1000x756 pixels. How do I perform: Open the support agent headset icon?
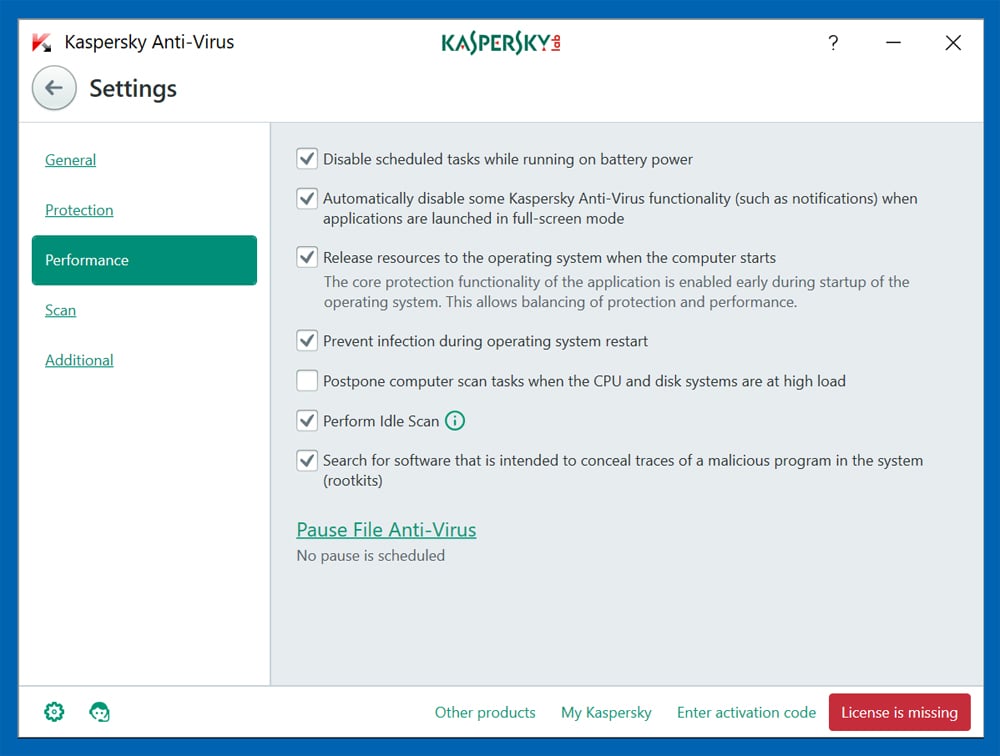99,711
